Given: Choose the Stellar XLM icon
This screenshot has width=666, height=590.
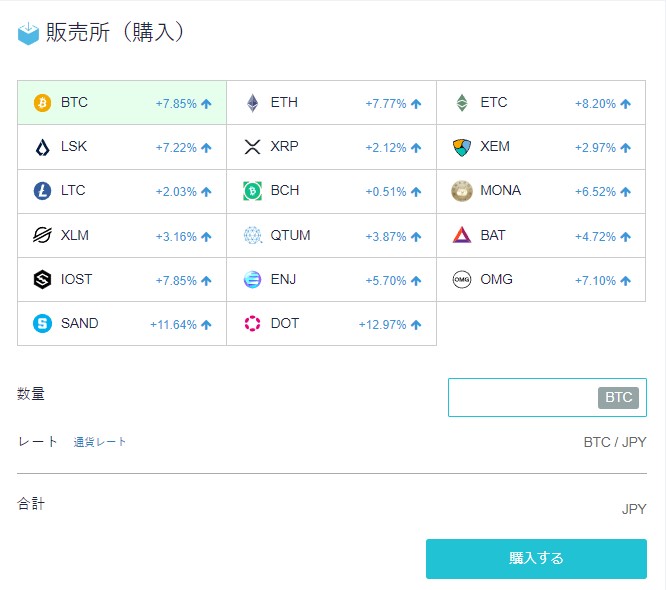Looking at the screenshot, I should pyautogui.click(x=42, y=235).
